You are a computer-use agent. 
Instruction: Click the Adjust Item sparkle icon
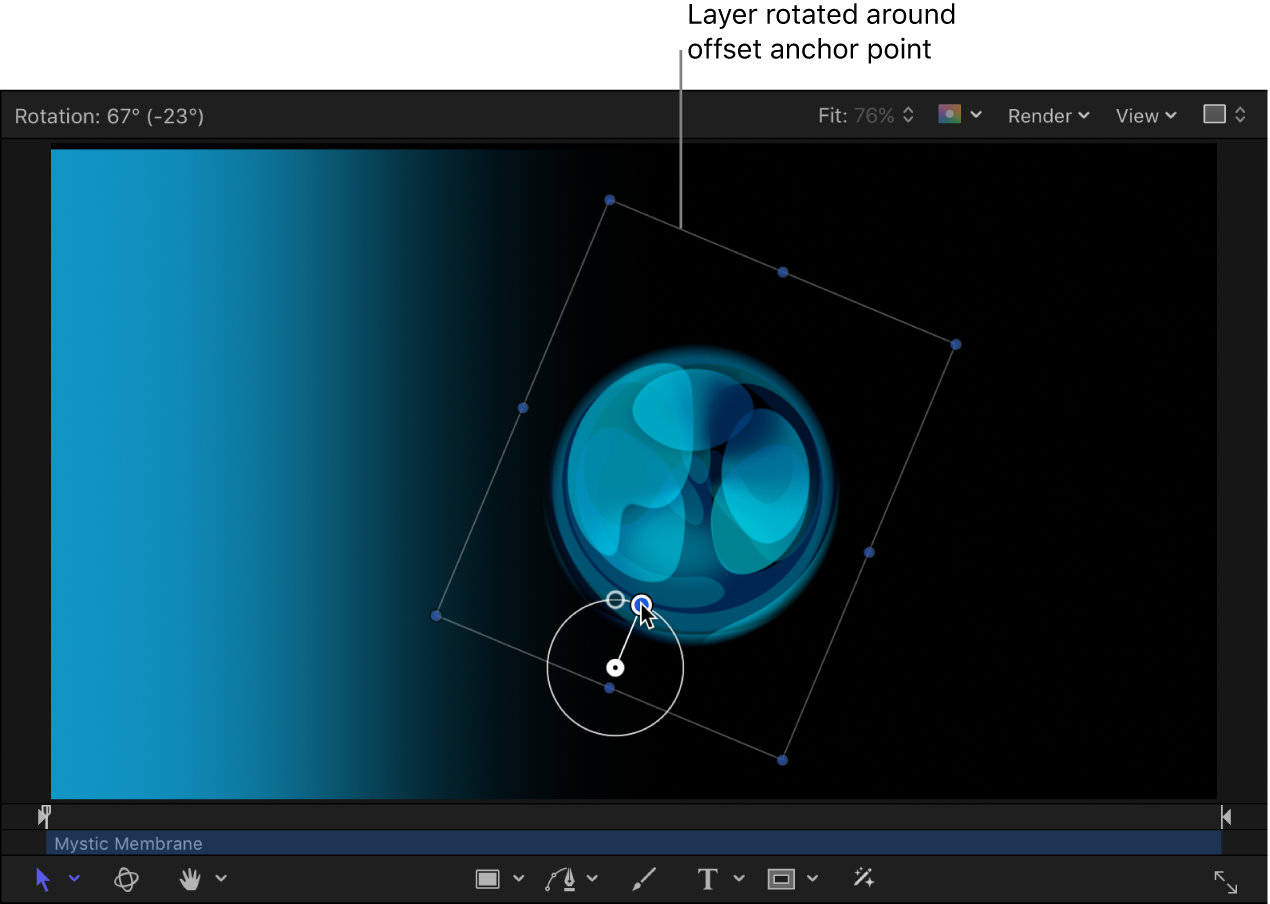863,878
